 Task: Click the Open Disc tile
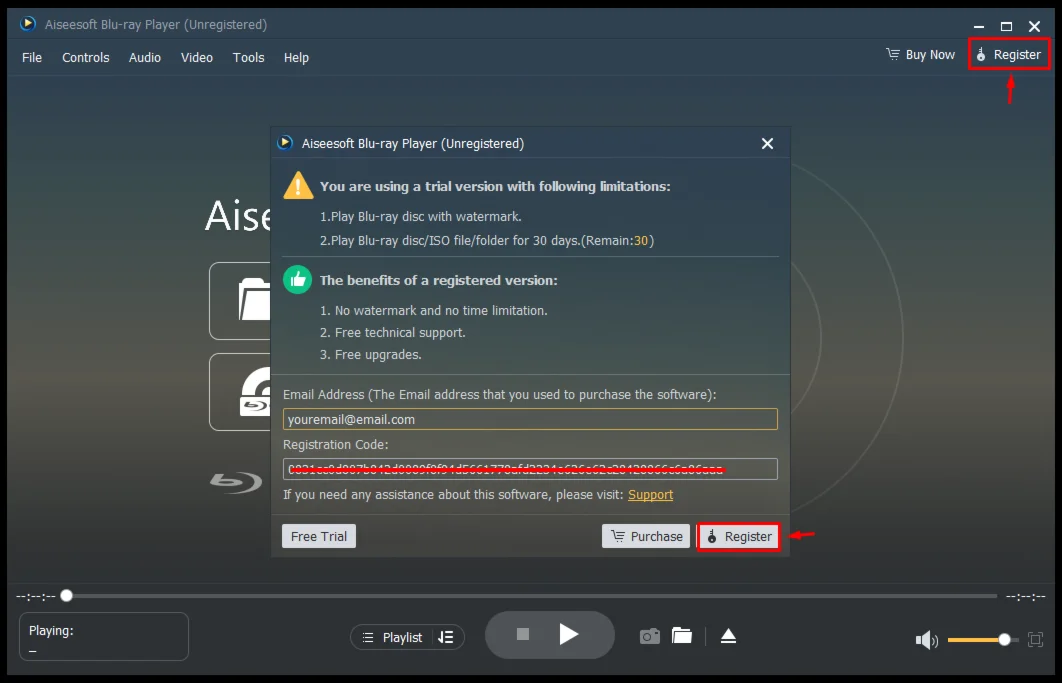coord(240,392)
